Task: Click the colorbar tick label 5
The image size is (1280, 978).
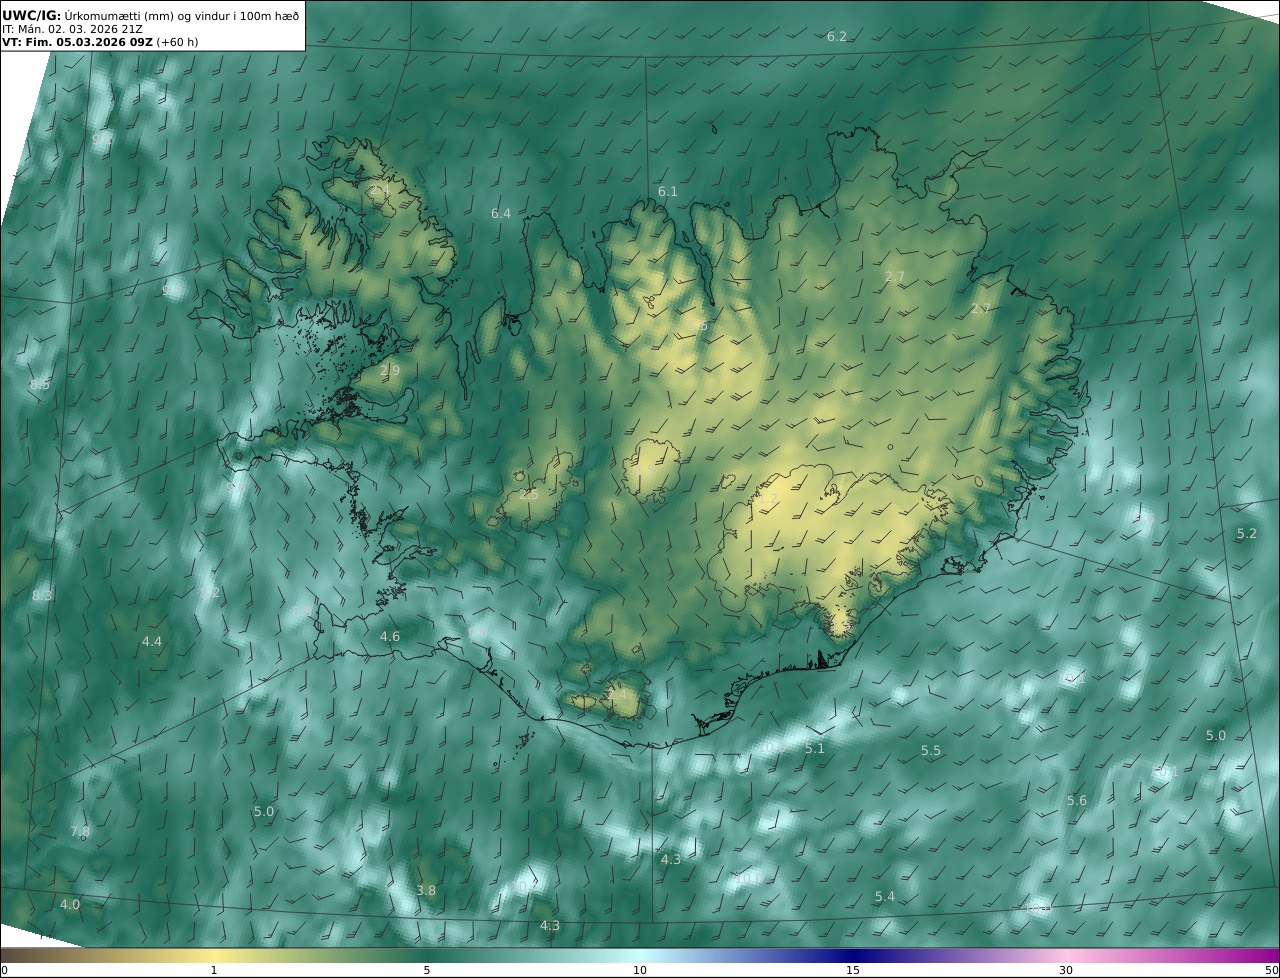Action: (427, 970)
